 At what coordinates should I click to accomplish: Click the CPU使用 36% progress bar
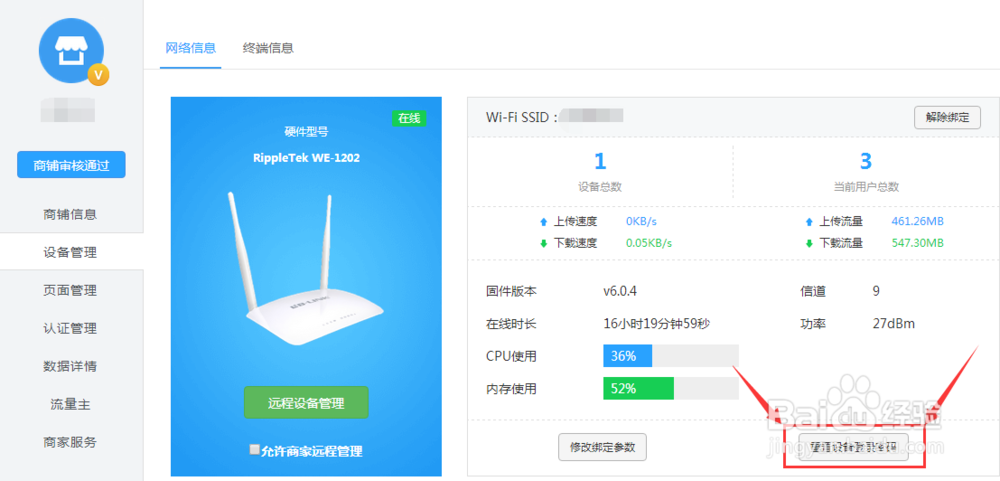tap(671, 356)
